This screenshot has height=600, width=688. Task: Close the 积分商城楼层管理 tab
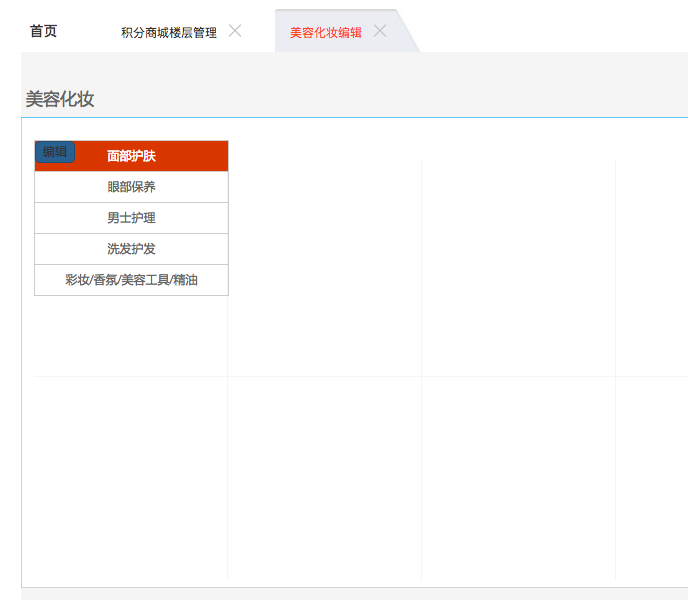[235, 31]
